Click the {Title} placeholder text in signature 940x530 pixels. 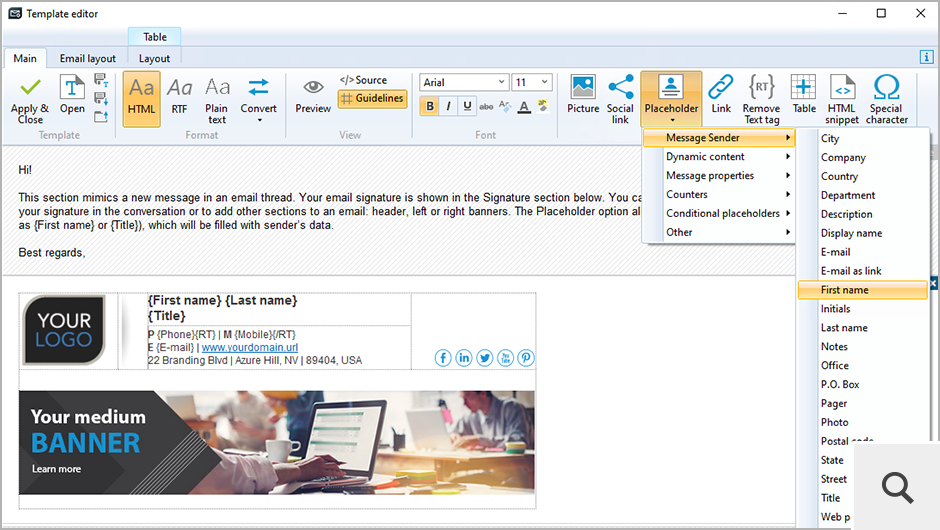click(x=166, y=316)
